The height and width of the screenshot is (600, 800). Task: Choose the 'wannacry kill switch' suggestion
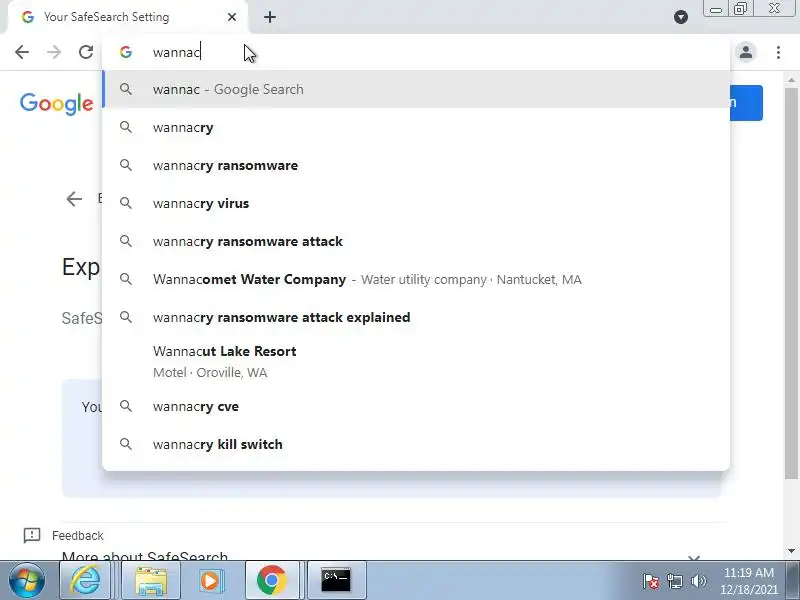[x=416, y=444]
